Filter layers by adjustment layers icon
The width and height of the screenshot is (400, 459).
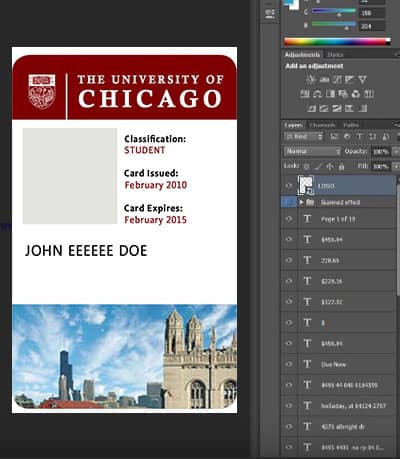pyautogui.click(x=347, y=137)
